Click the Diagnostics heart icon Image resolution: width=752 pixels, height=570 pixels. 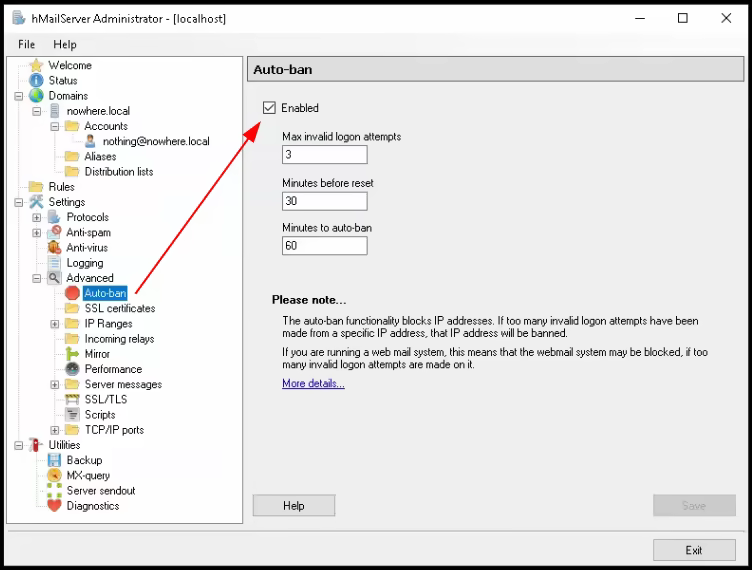(54, 505)
